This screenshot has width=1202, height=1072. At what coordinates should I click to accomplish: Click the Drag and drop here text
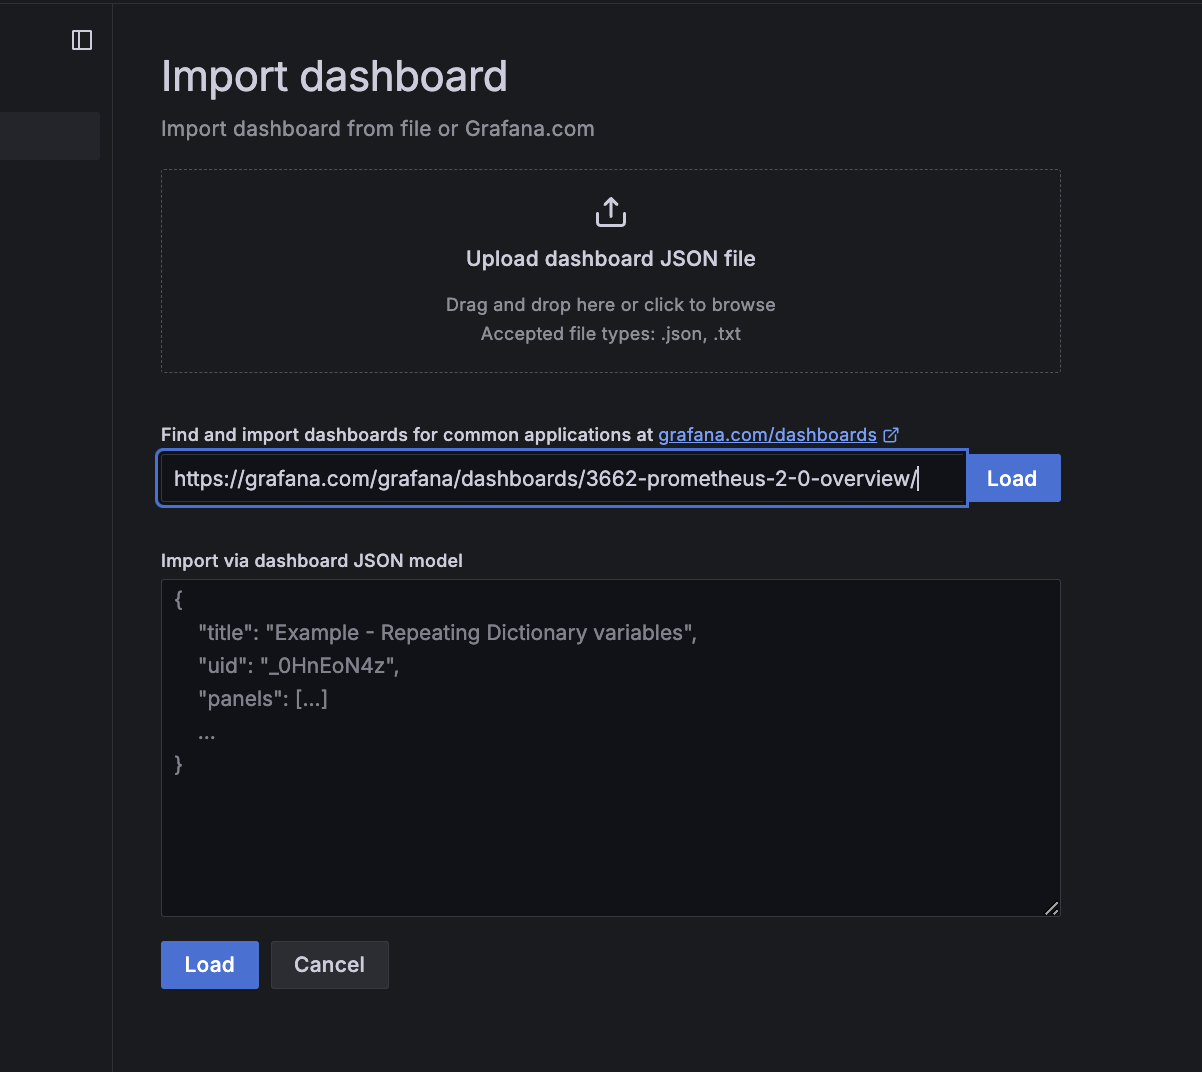[610, 304]
